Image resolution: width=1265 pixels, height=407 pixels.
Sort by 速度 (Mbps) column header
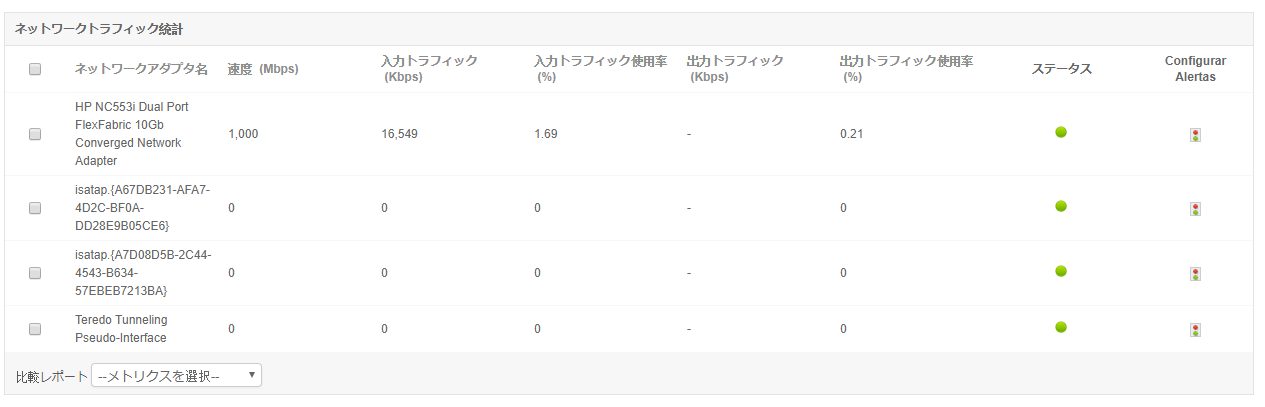[x=263, y=69]
